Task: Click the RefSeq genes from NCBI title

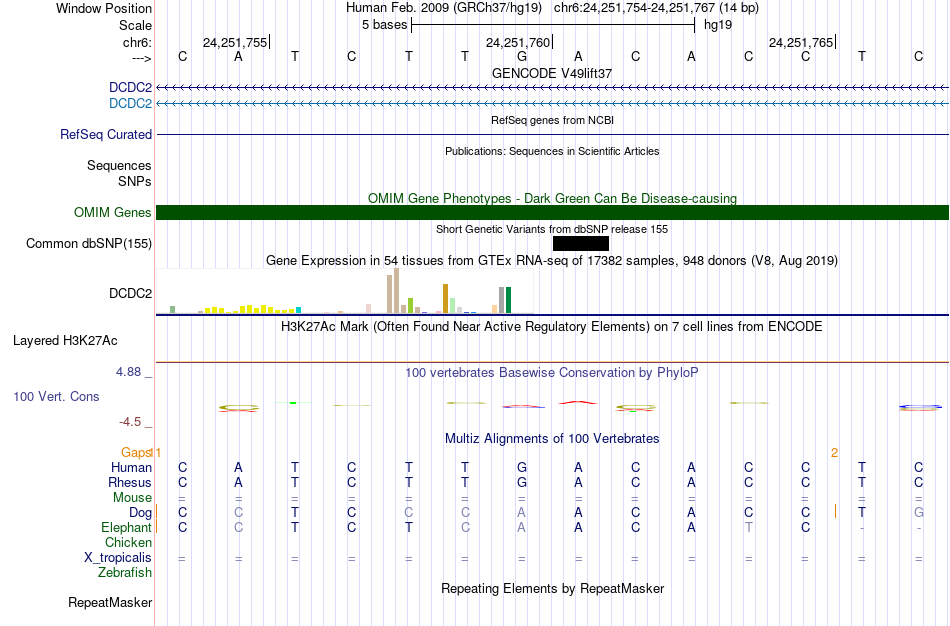Action: click(553, 120)
